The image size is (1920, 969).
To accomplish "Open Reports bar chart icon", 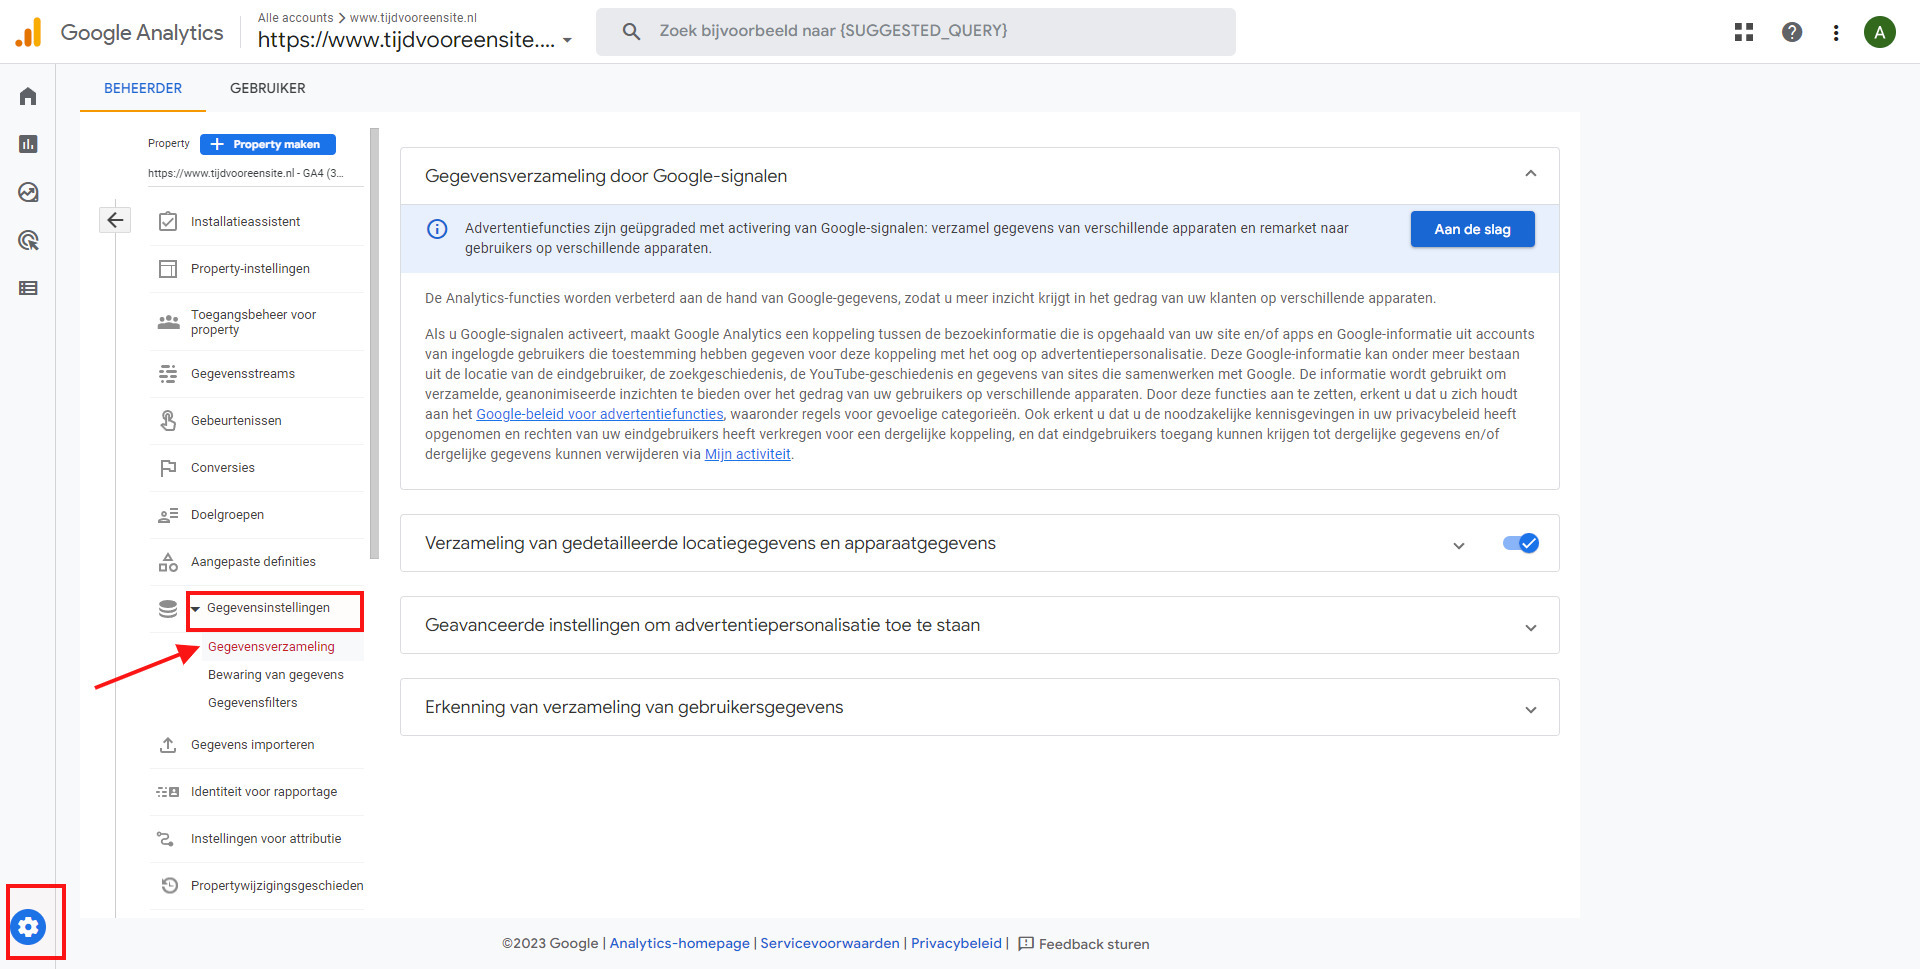I will coord(28,144).
